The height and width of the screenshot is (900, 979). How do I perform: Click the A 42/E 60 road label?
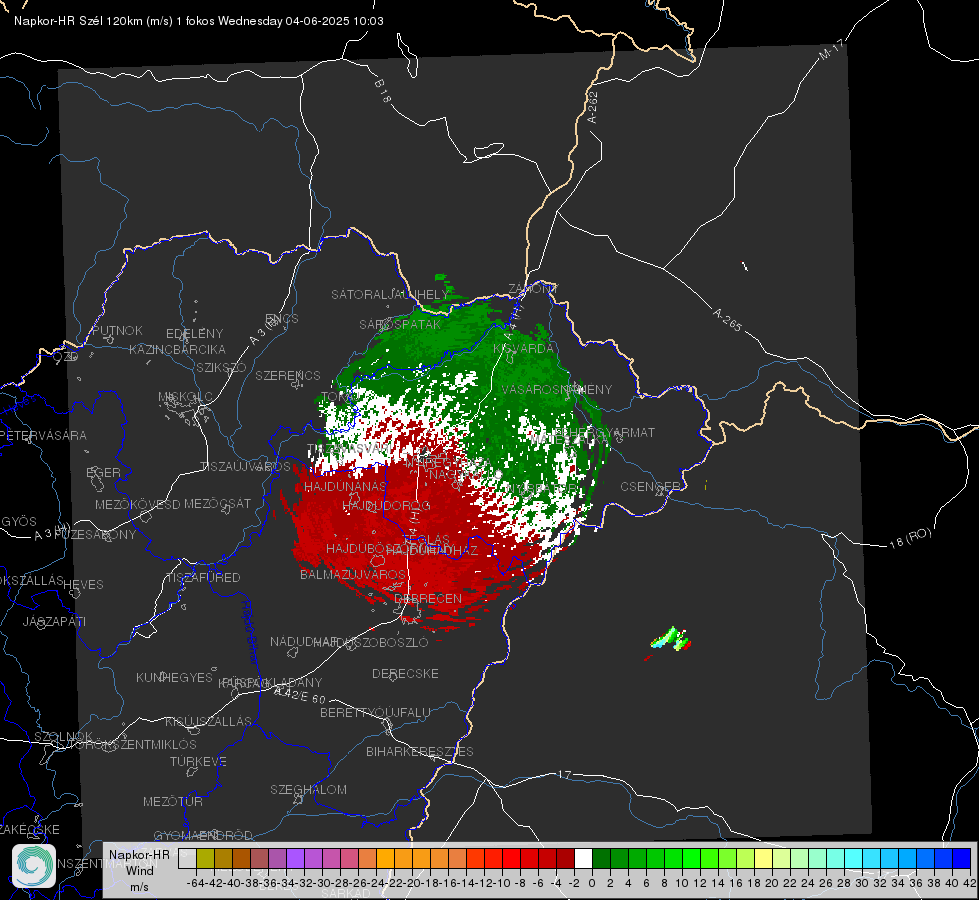tap(300, 694)
